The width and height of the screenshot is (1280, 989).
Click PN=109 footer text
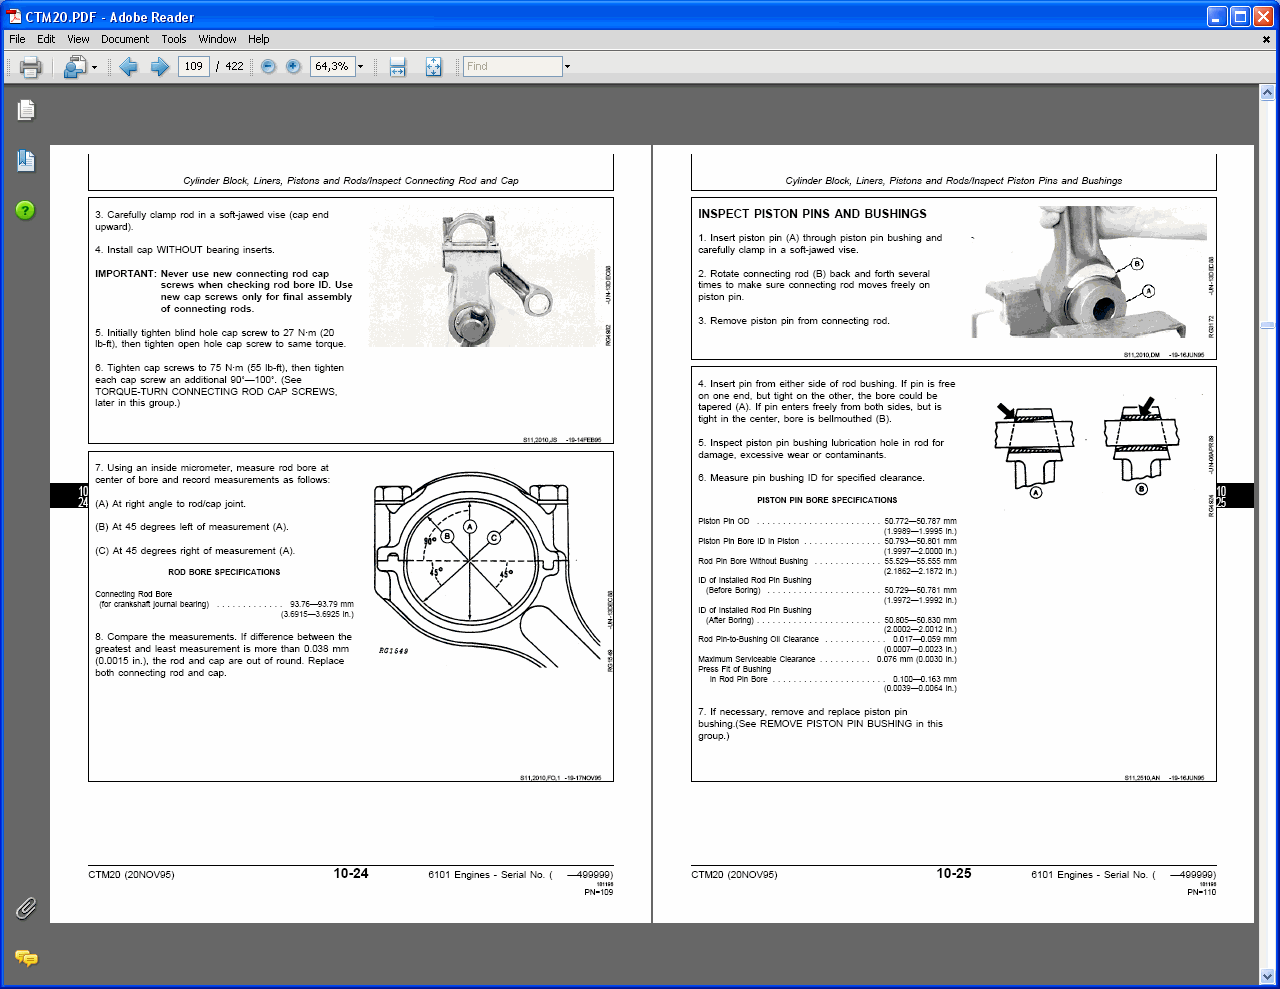pyautogui.click(x=599, y=892)
